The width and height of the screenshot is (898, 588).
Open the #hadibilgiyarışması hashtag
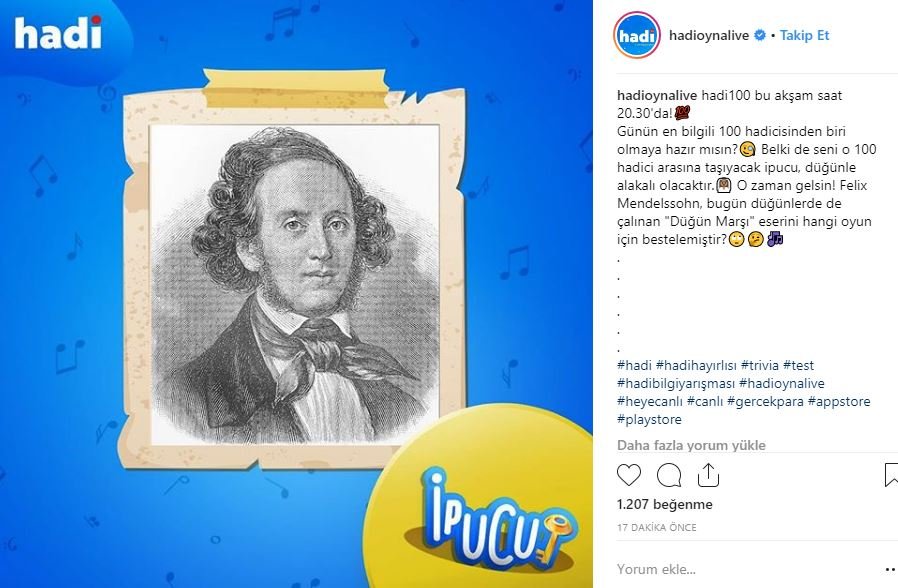coord(676,384)
